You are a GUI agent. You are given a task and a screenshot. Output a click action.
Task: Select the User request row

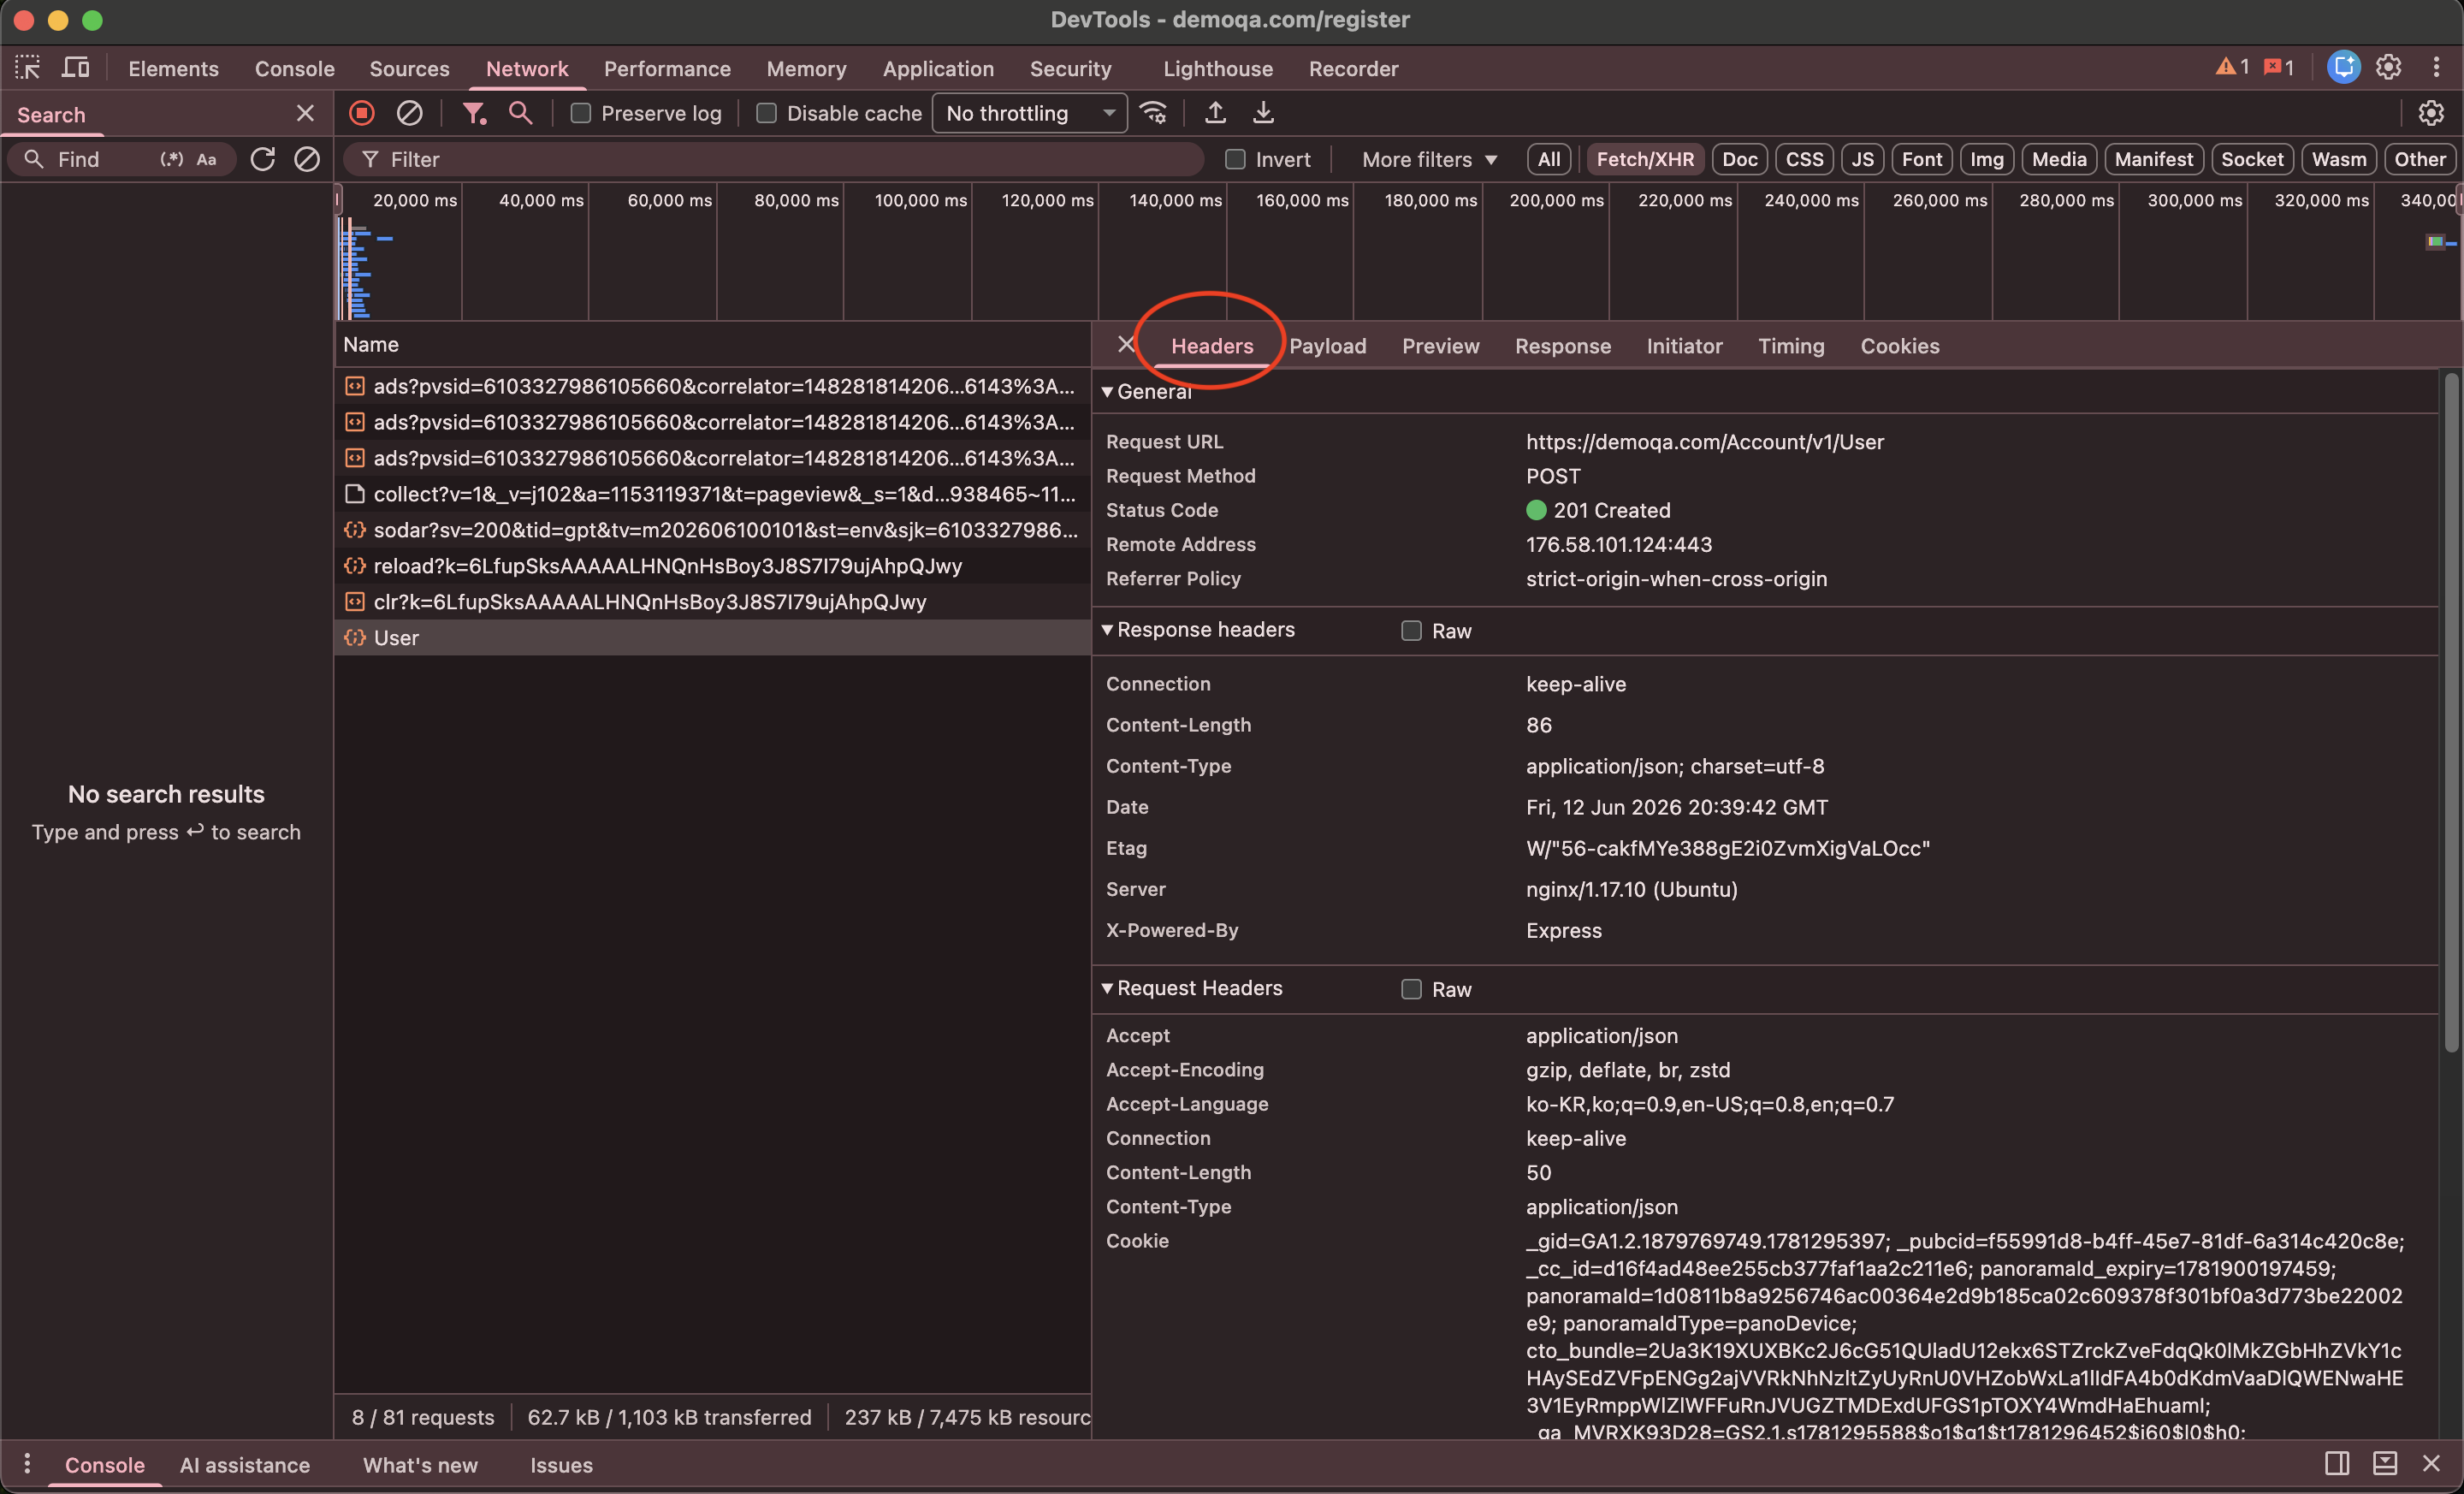(712, 638)
